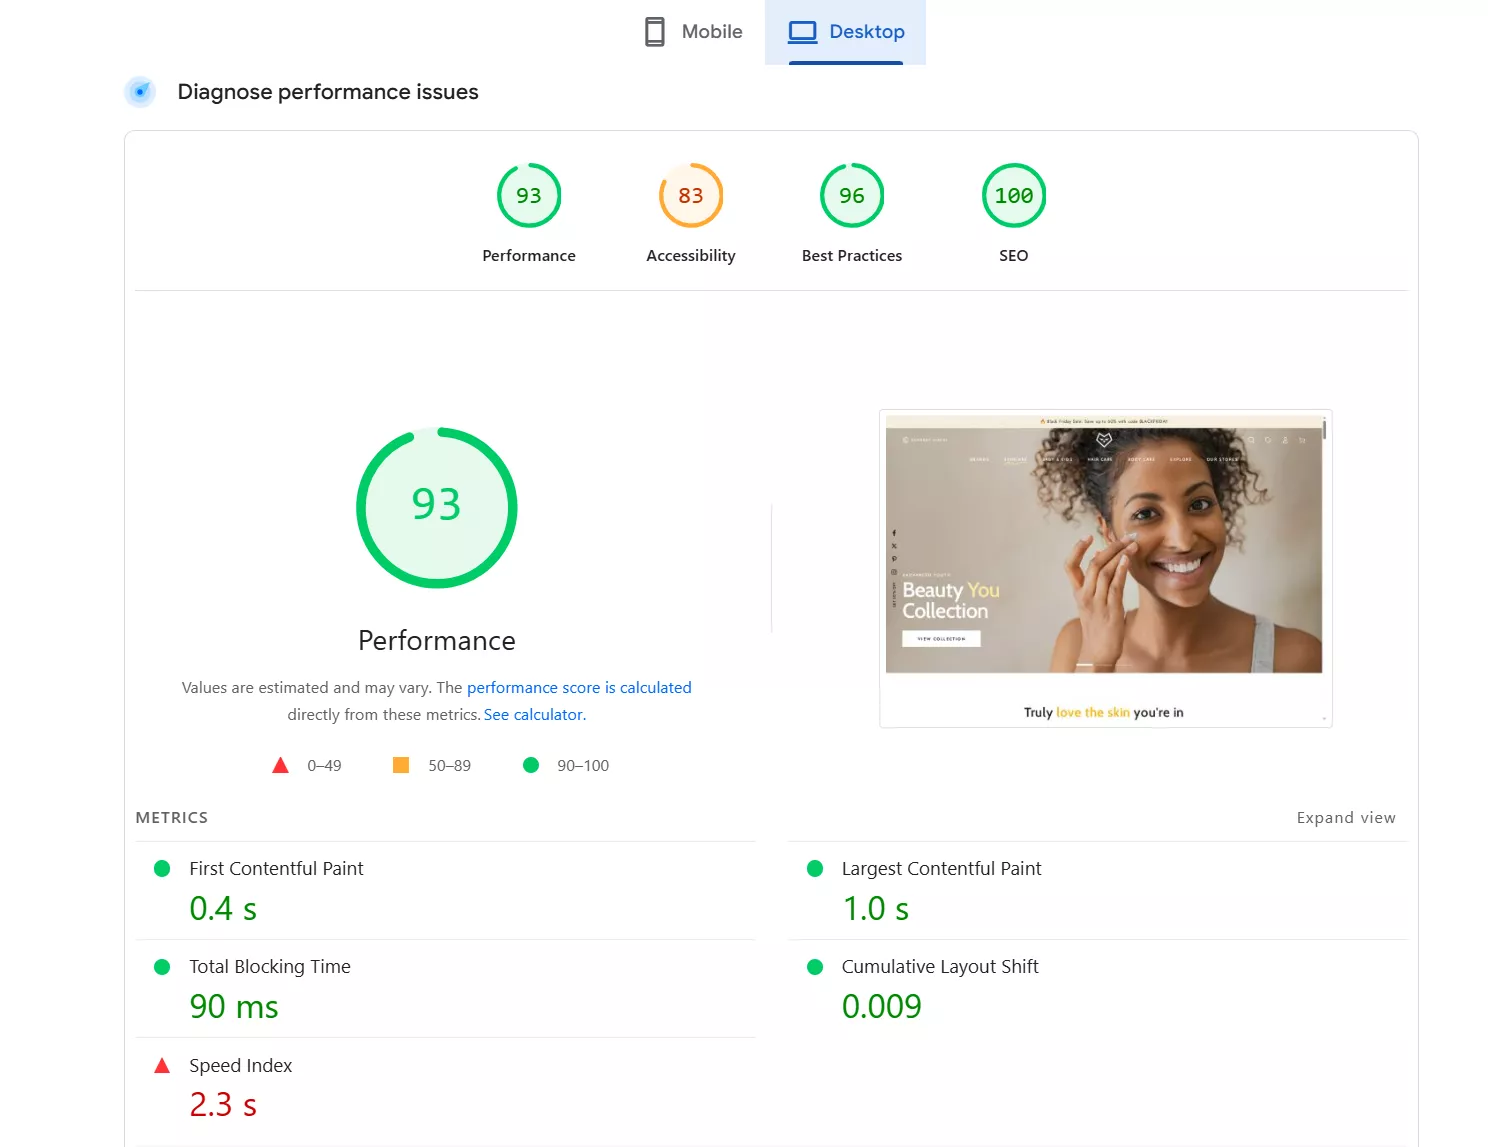Click First Contentful Paint metric label
Image resolution: width=1488 pixels, height=1147 pixels.
(x=276, y=869)
